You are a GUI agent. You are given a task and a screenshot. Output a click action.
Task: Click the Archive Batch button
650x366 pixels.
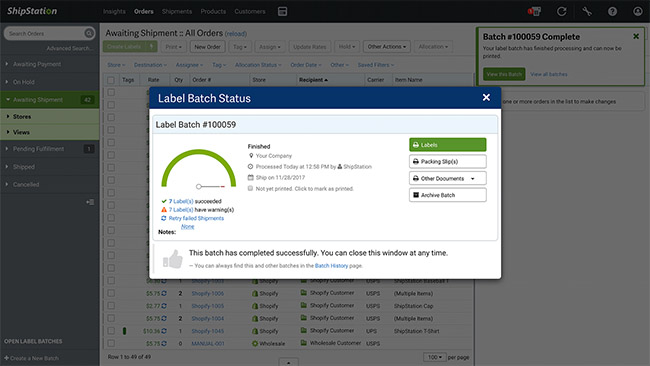[448, 195]
